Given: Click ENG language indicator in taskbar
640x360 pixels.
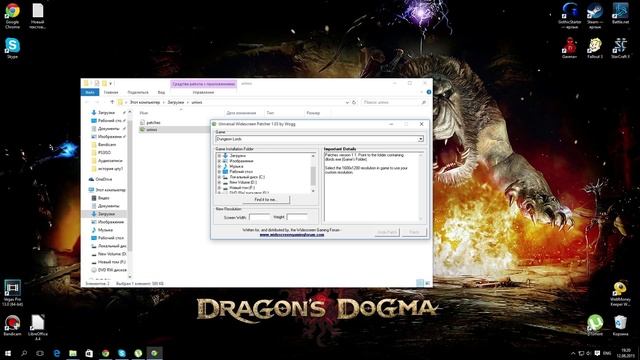Looking at the screenshot, I should click(x=607, y=353).
